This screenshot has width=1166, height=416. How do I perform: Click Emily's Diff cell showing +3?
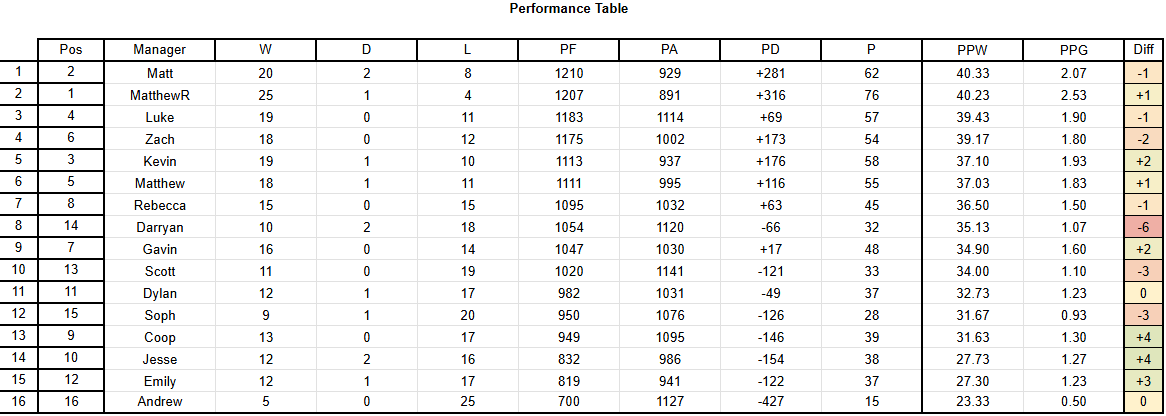[1144, 382]
